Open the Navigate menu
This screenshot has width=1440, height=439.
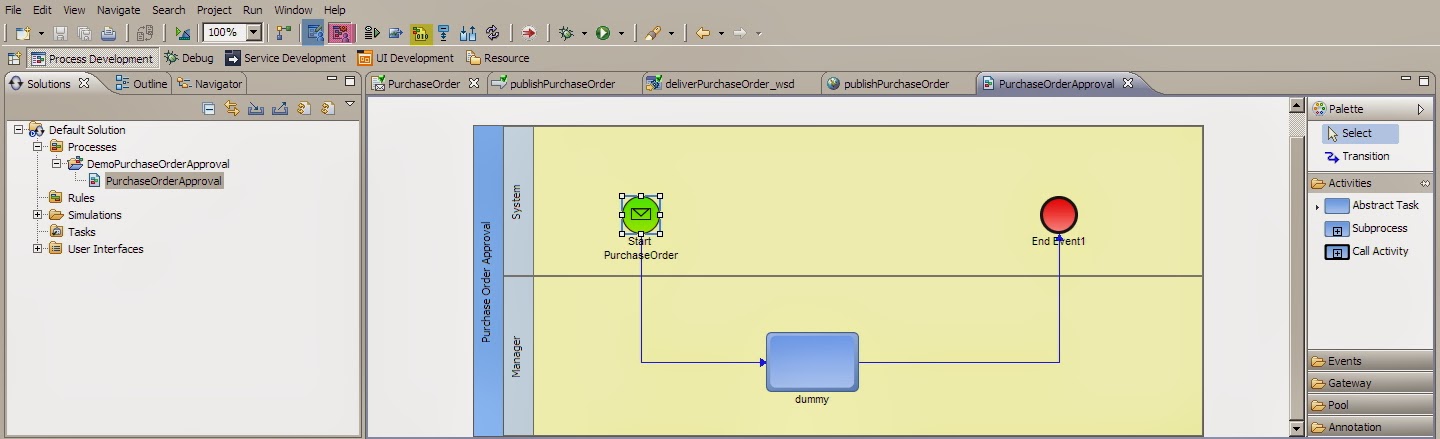118,9
